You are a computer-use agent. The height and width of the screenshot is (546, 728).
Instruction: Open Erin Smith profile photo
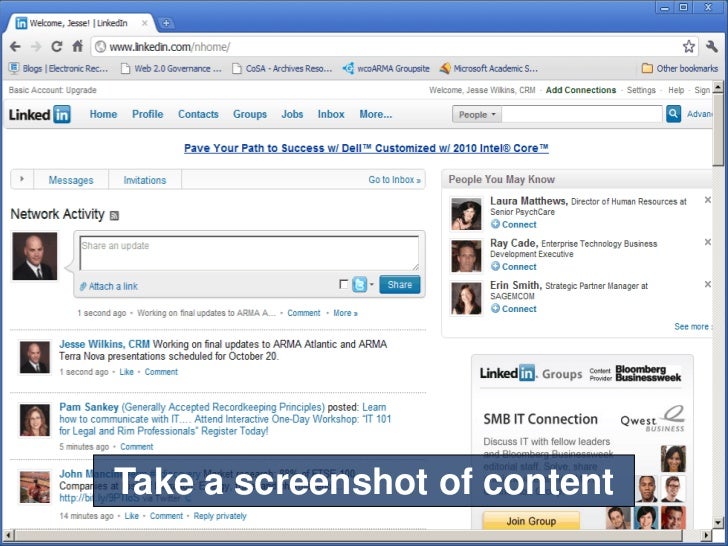(x=466, y=299)
